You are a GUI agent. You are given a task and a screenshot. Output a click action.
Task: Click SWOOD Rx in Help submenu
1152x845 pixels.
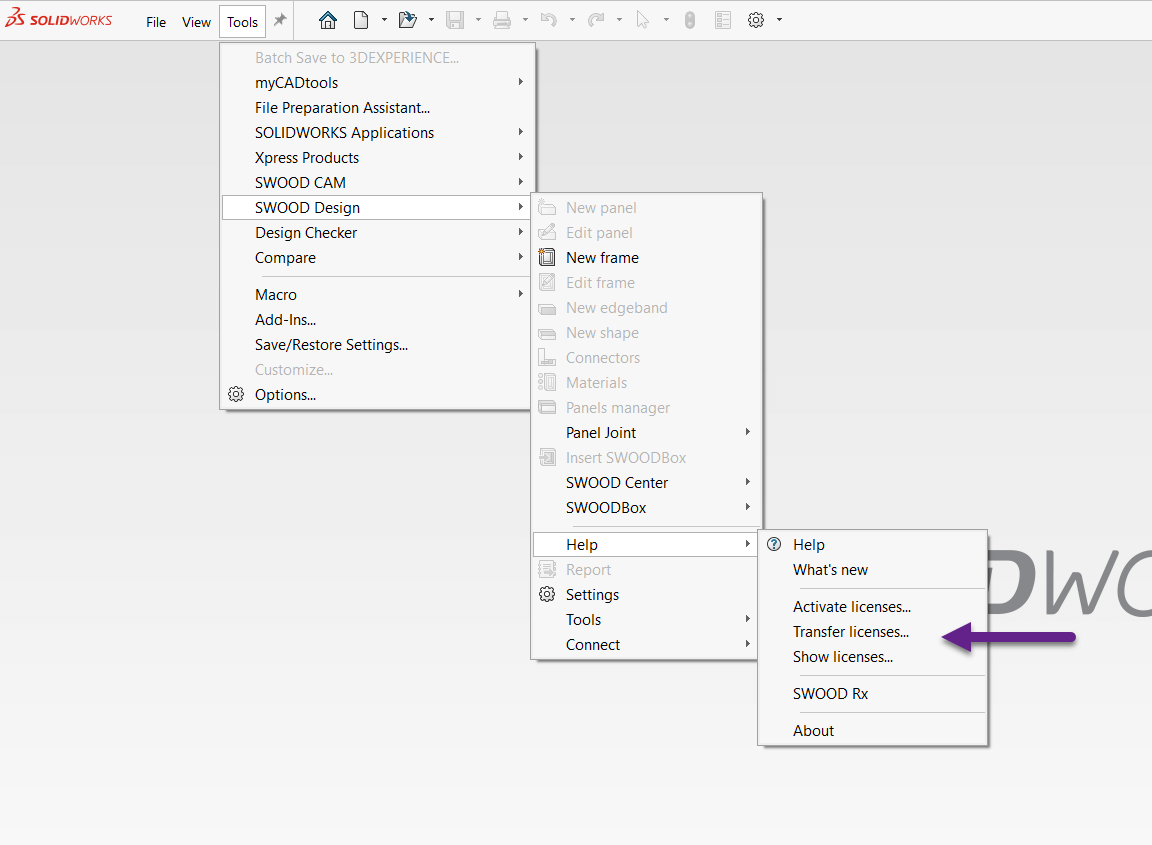pos(830,694)
